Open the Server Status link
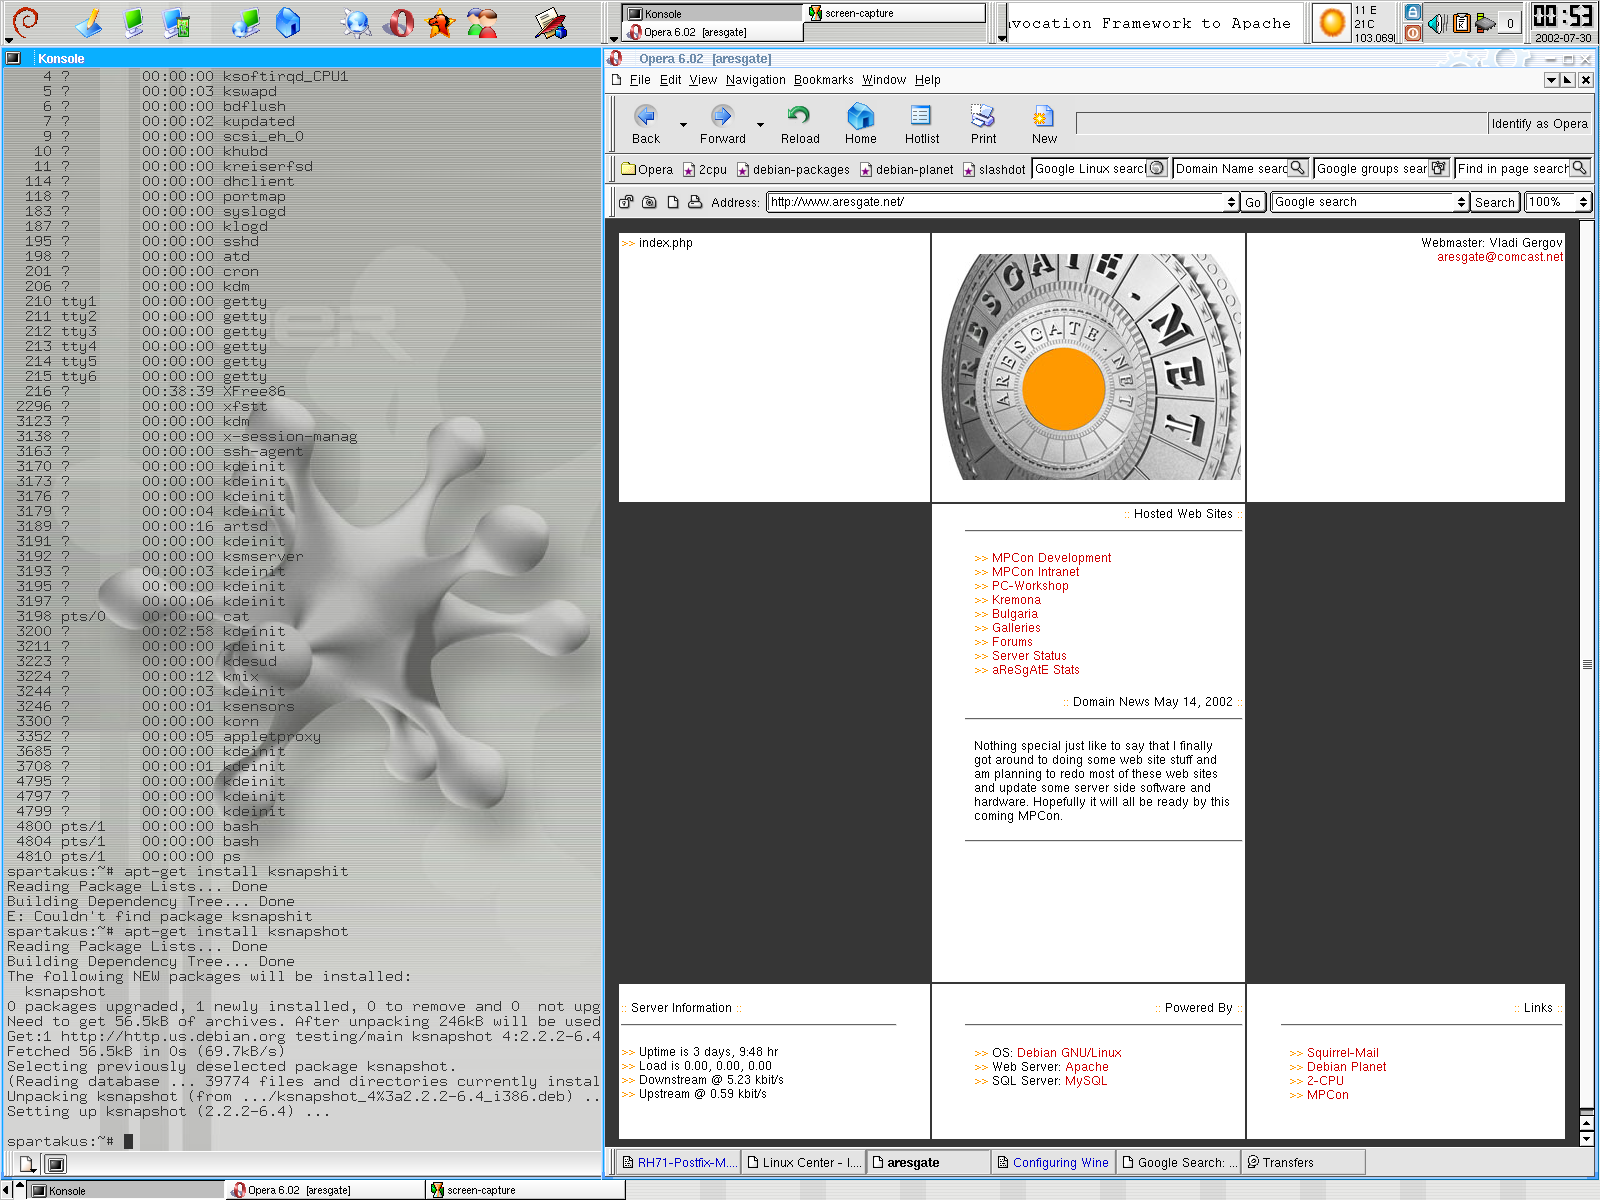This screenshot has height=1200, width=1600. pyautogui.click(x=1029, y=656)
